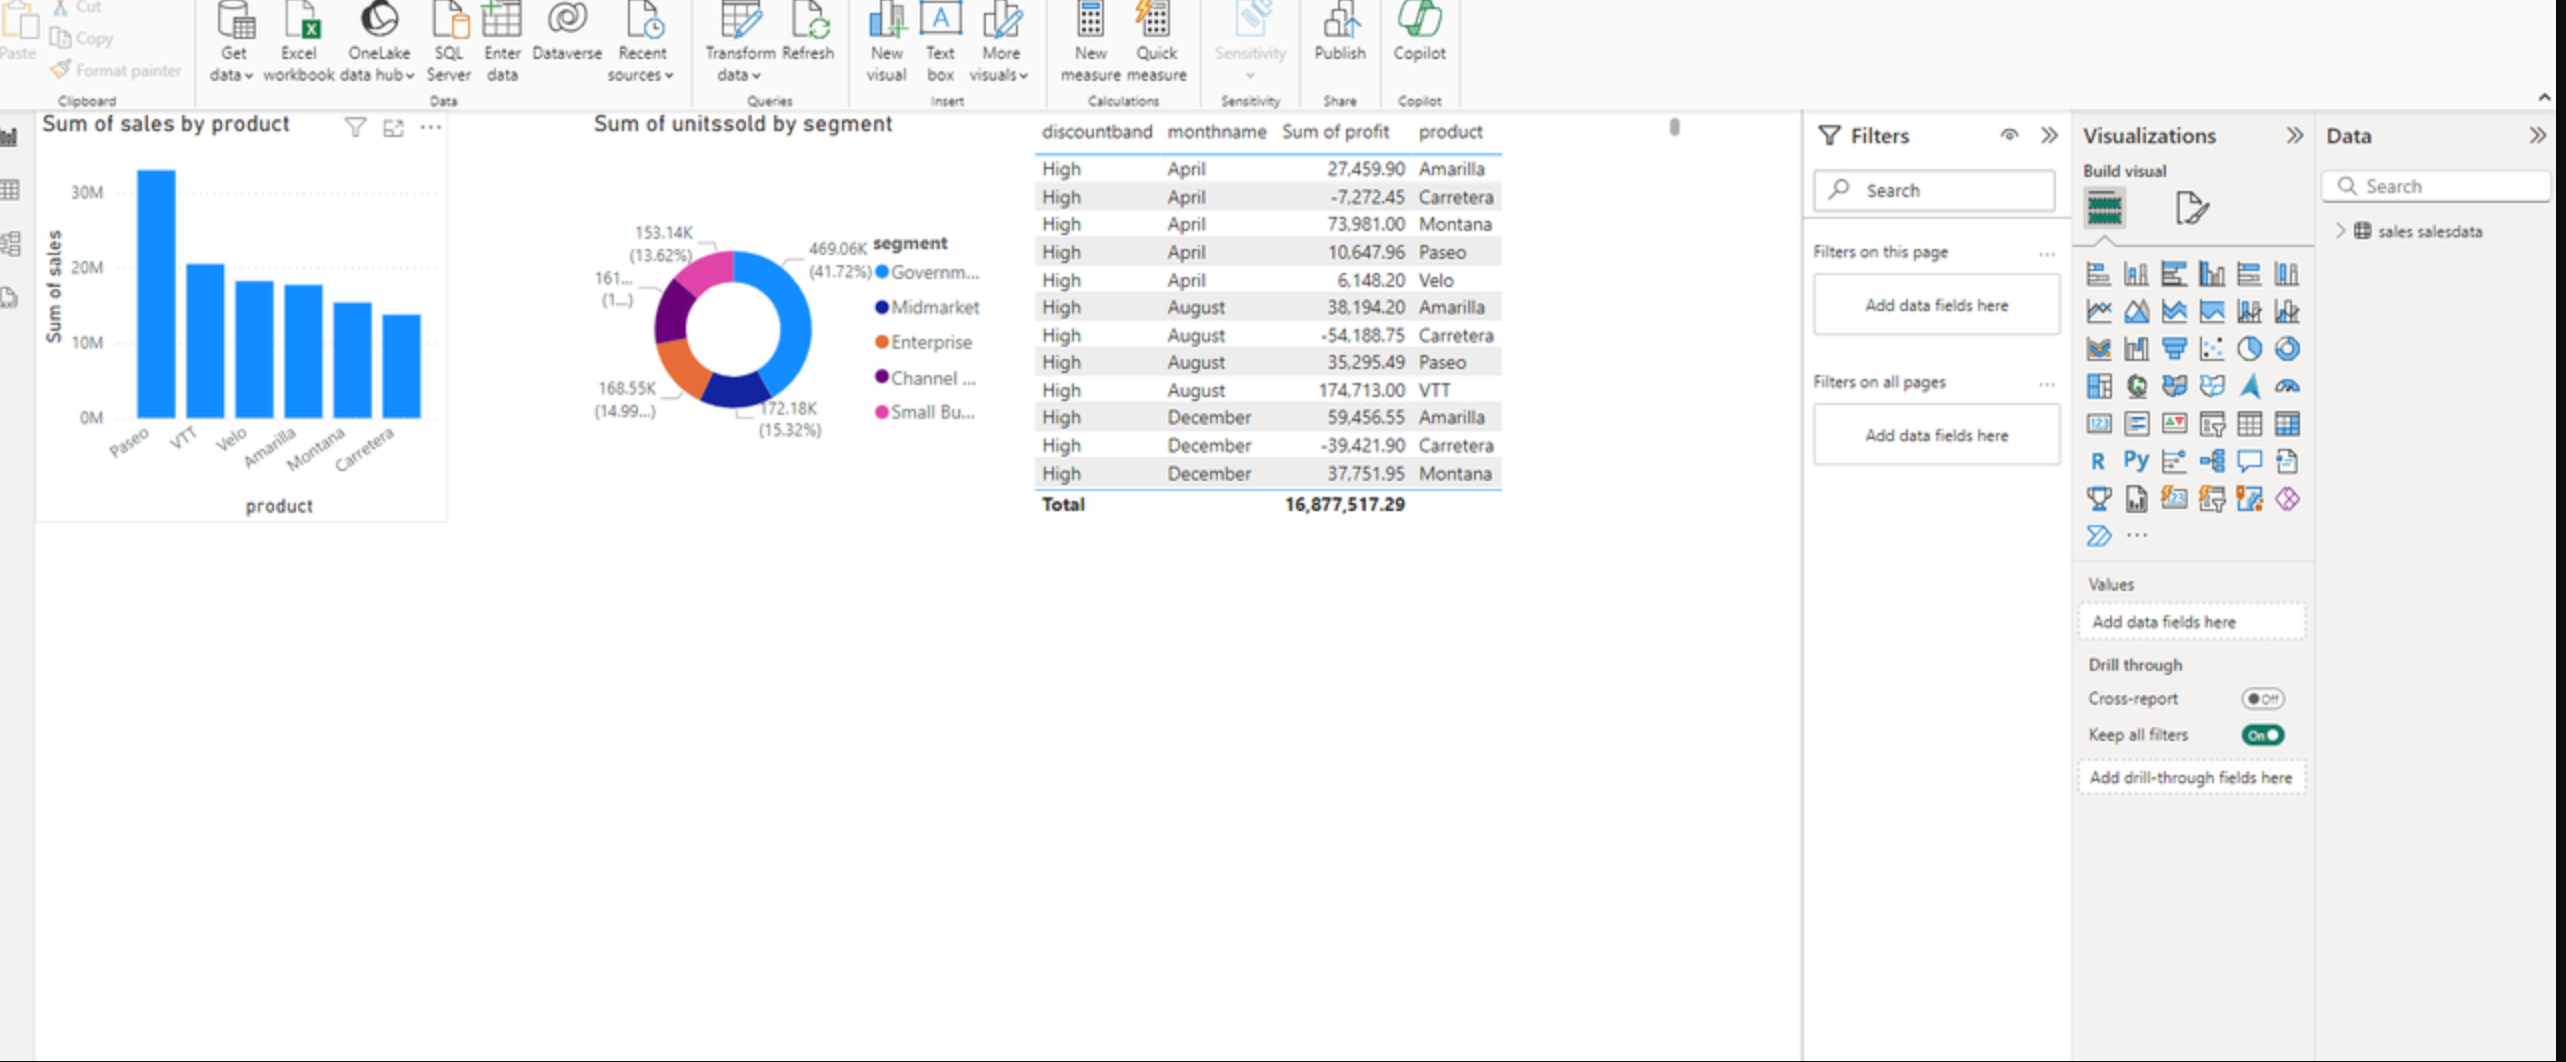Viewport: 2566px width, 1062px height.
Task: Select the Pie chart visualization icon
Action: (2249, 349)
